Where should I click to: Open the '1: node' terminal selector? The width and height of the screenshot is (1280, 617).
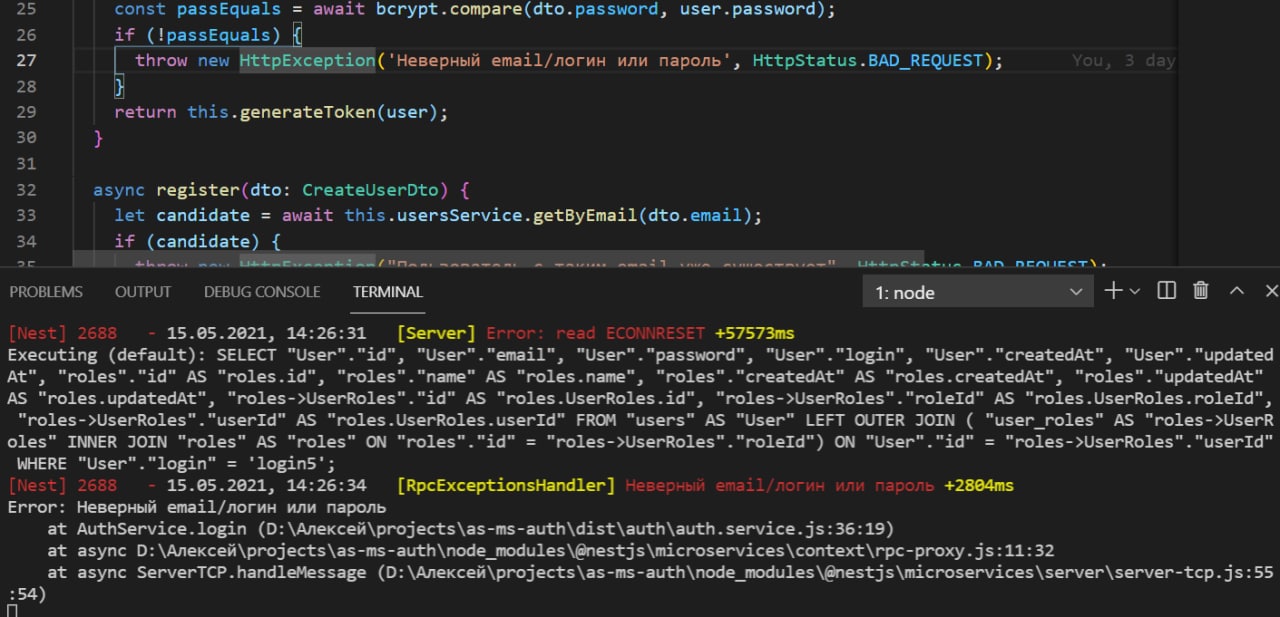[x=977, y=292]
